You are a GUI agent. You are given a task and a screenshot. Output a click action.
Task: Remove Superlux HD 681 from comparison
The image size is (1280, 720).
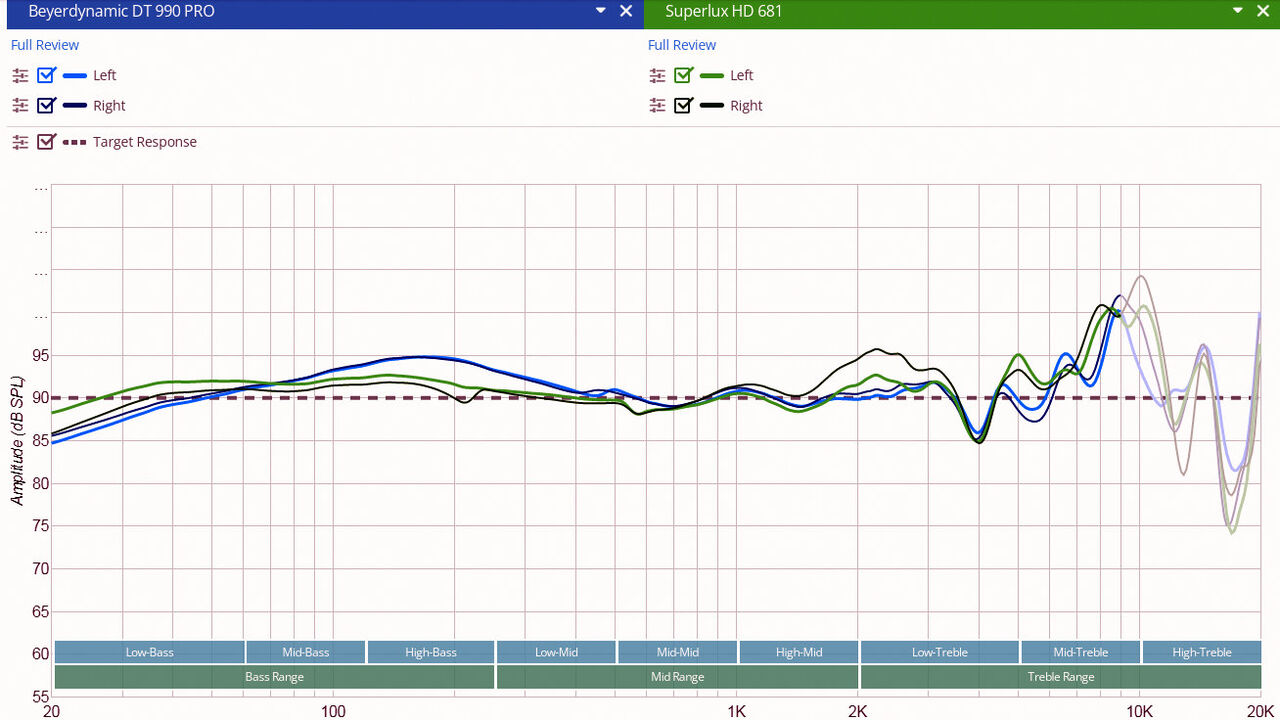(1264, 11)
